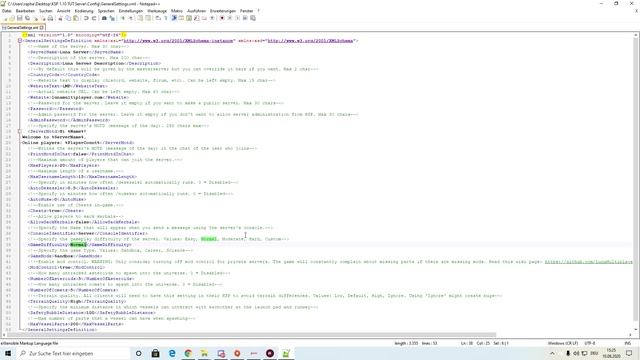Click the Close All toolbar icon
The width and height of the screenshot is (640, 360).
tap(43, 18)
